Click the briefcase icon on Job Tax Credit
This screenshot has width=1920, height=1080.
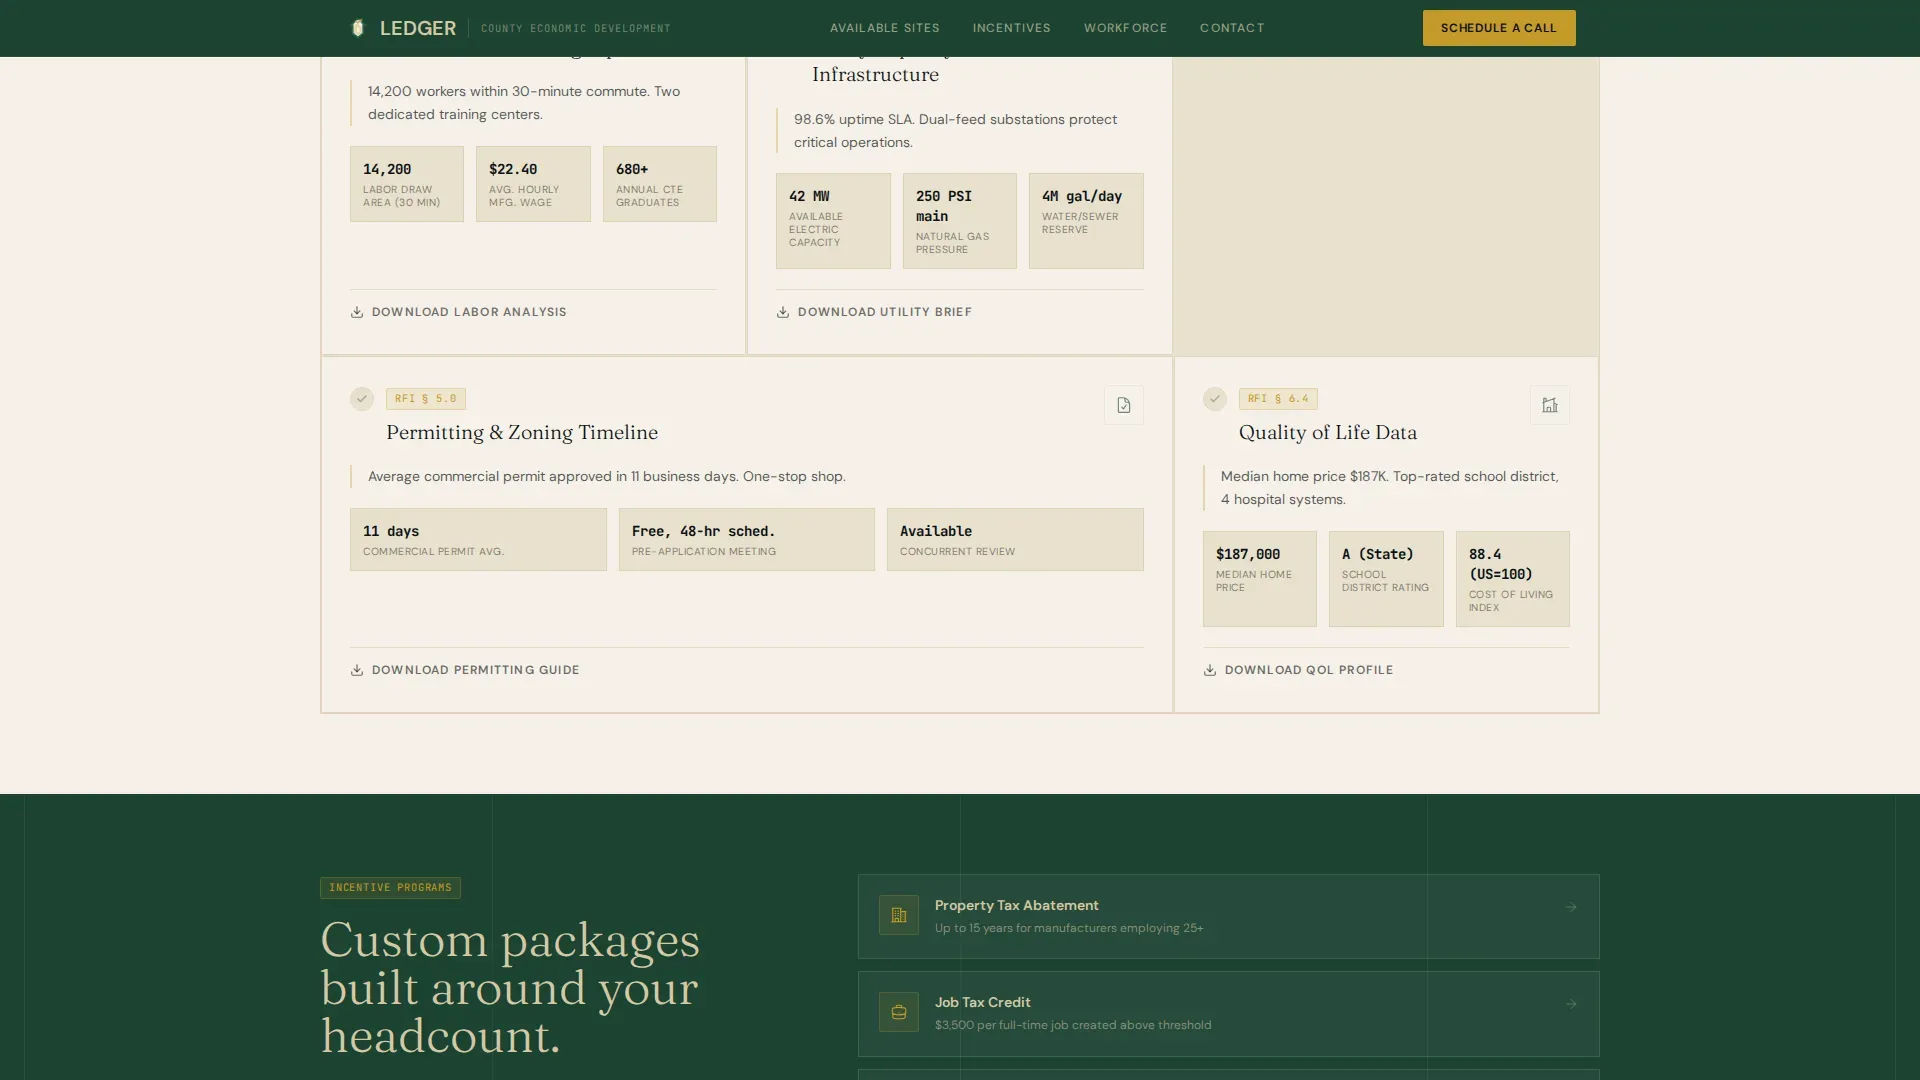(899, 1012)
